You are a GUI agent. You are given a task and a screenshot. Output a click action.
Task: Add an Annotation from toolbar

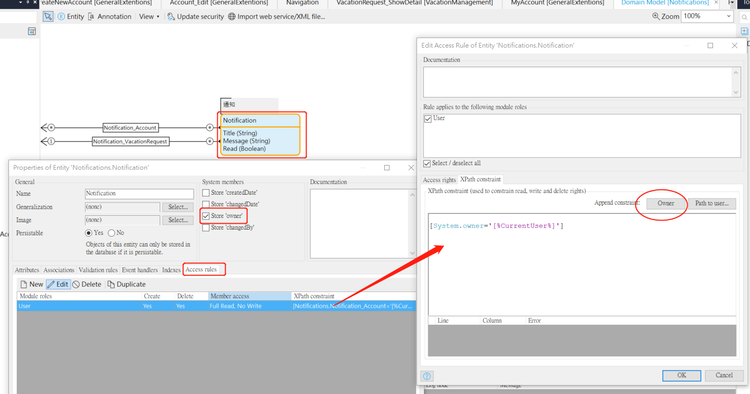110,16
